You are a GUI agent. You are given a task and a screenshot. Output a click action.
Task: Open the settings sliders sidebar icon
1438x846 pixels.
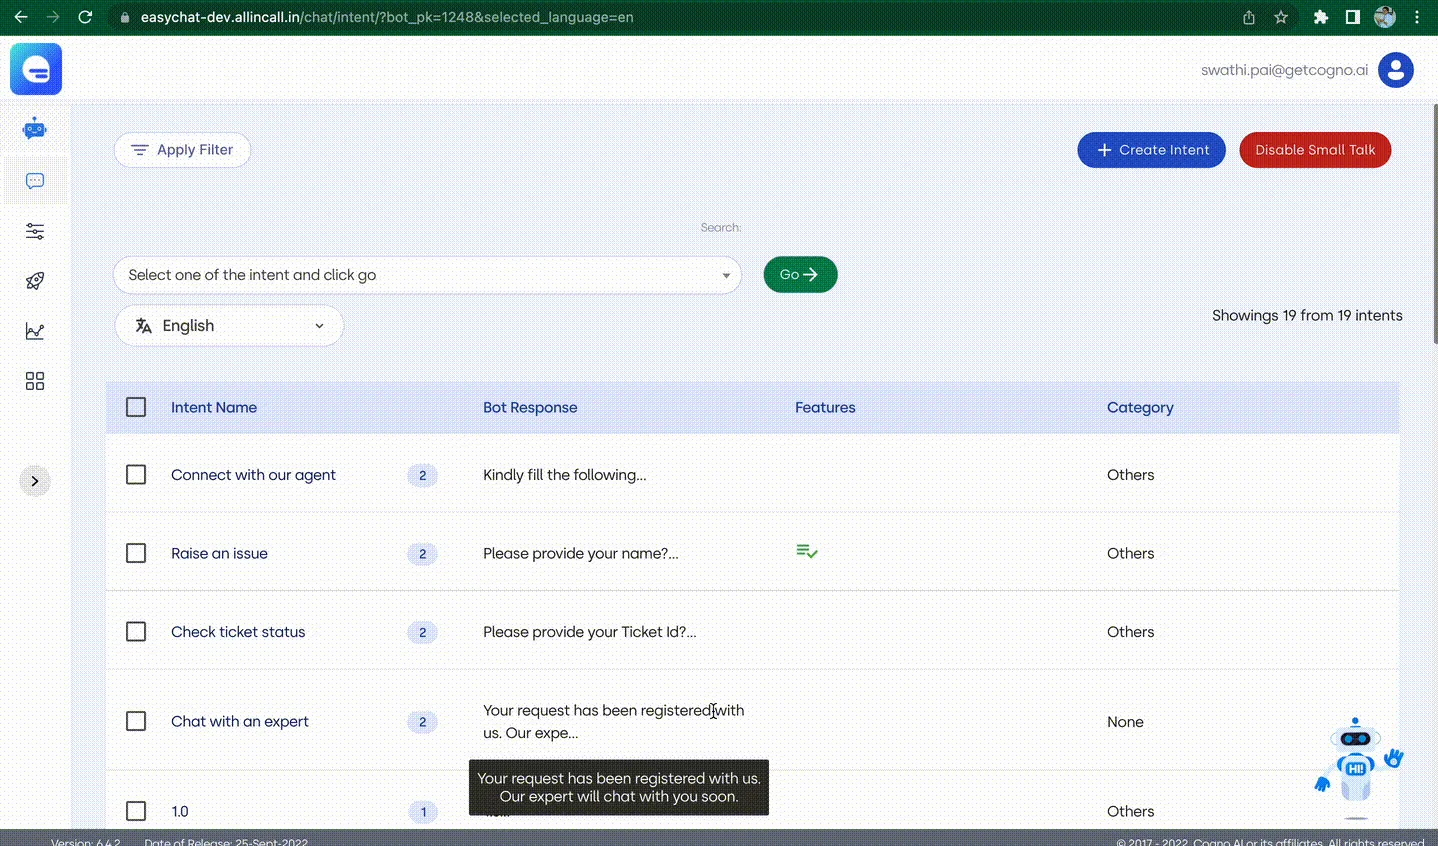[x=35, y=231]
